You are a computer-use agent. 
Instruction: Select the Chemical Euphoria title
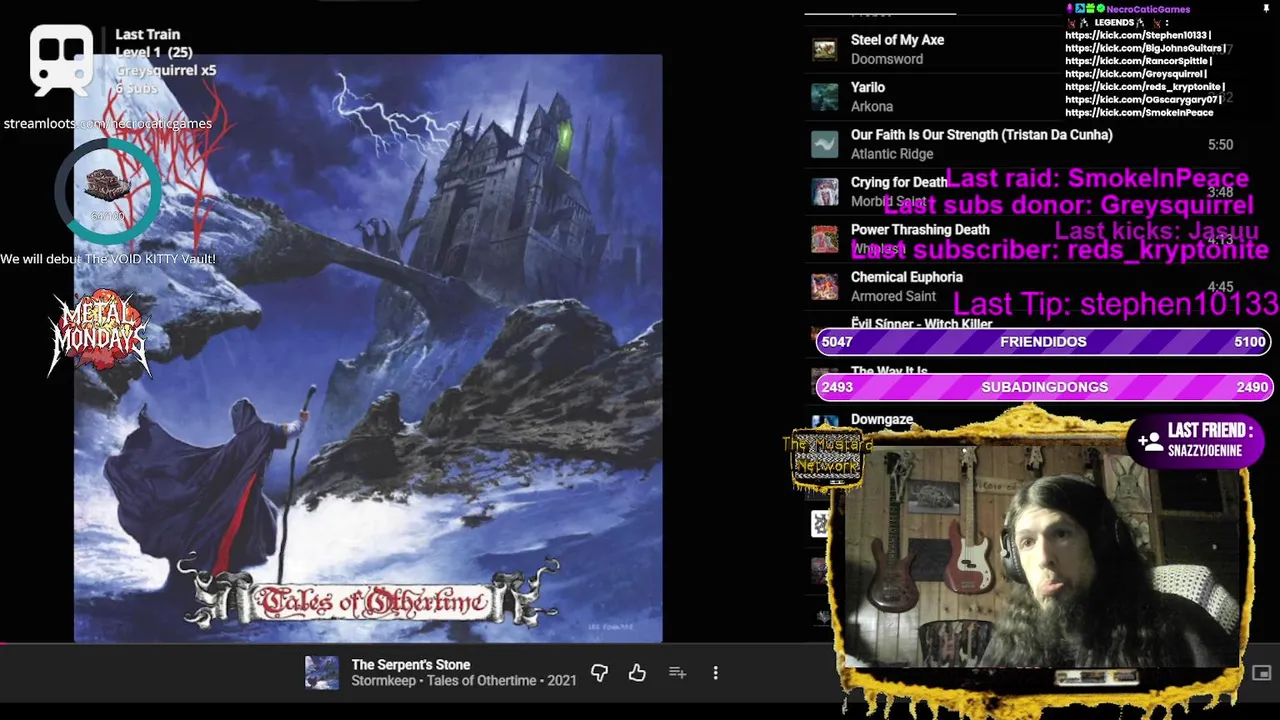(x=907, y=277)
